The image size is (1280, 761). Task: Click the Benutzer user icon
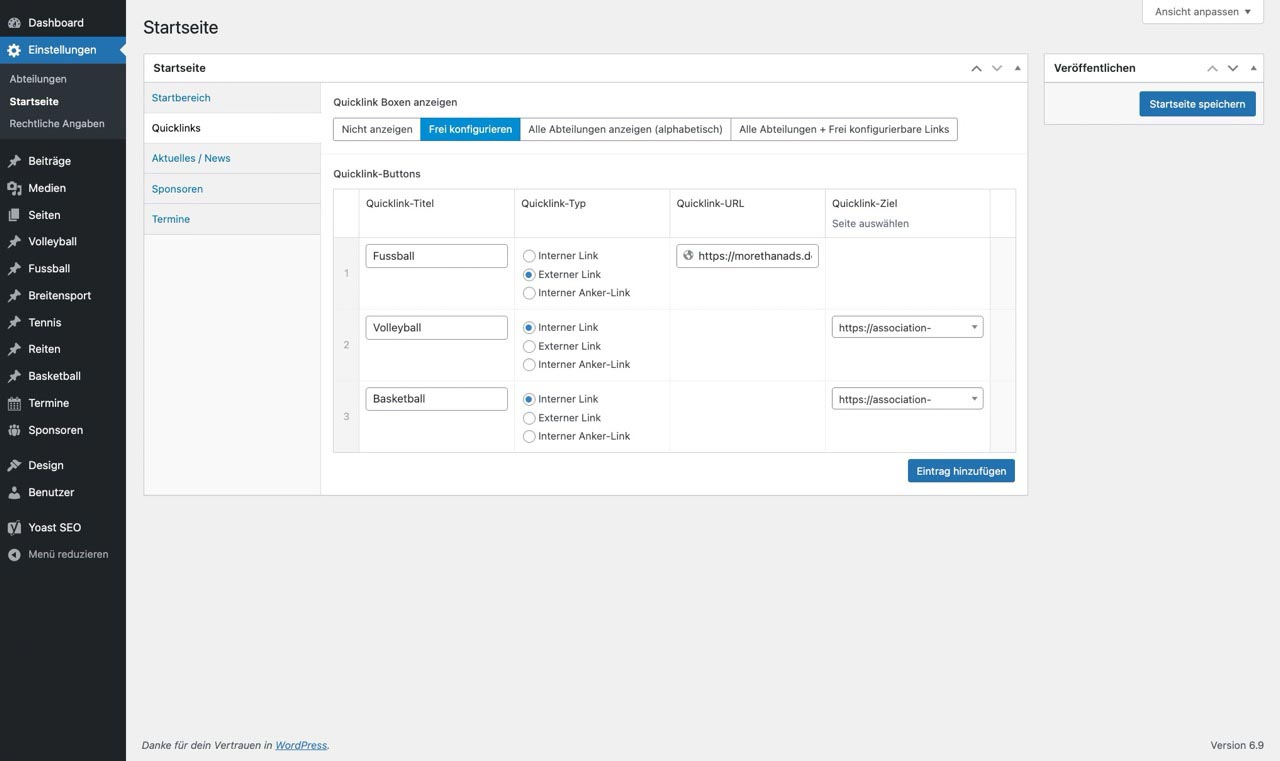point(14,492)
